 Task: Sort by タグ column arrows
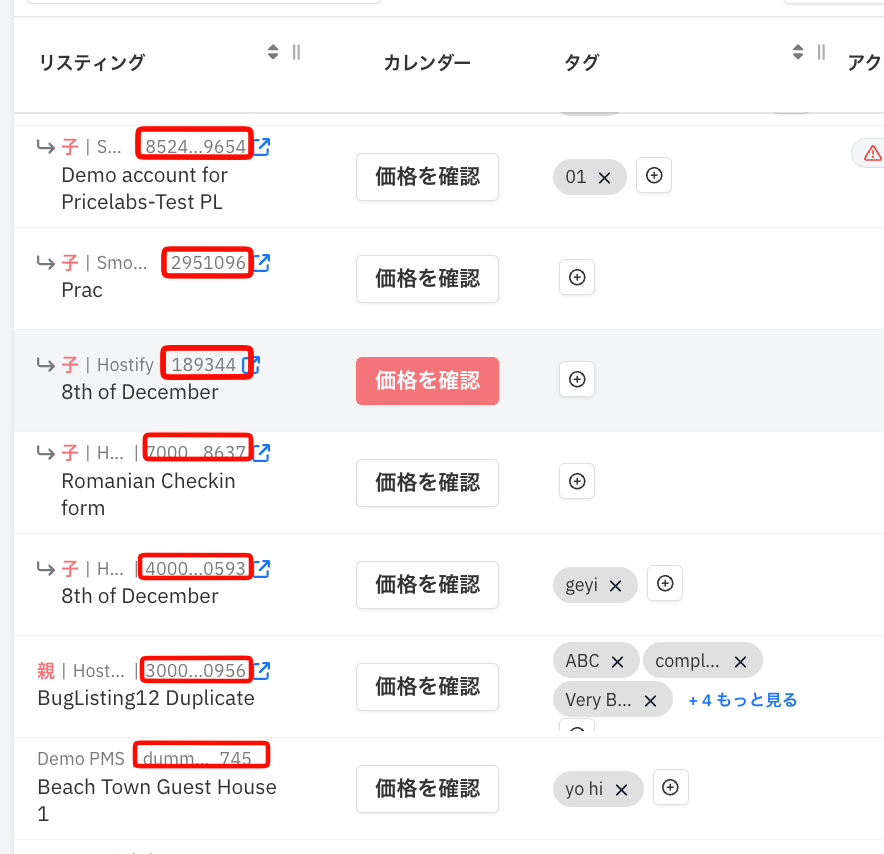[798, 52]
